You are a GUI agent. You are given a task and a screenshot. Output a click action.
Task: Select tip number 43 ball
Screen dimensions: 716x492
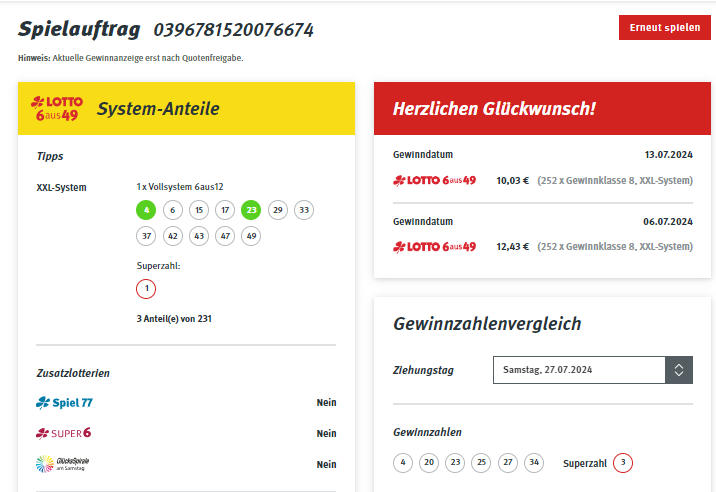[199, 236]
